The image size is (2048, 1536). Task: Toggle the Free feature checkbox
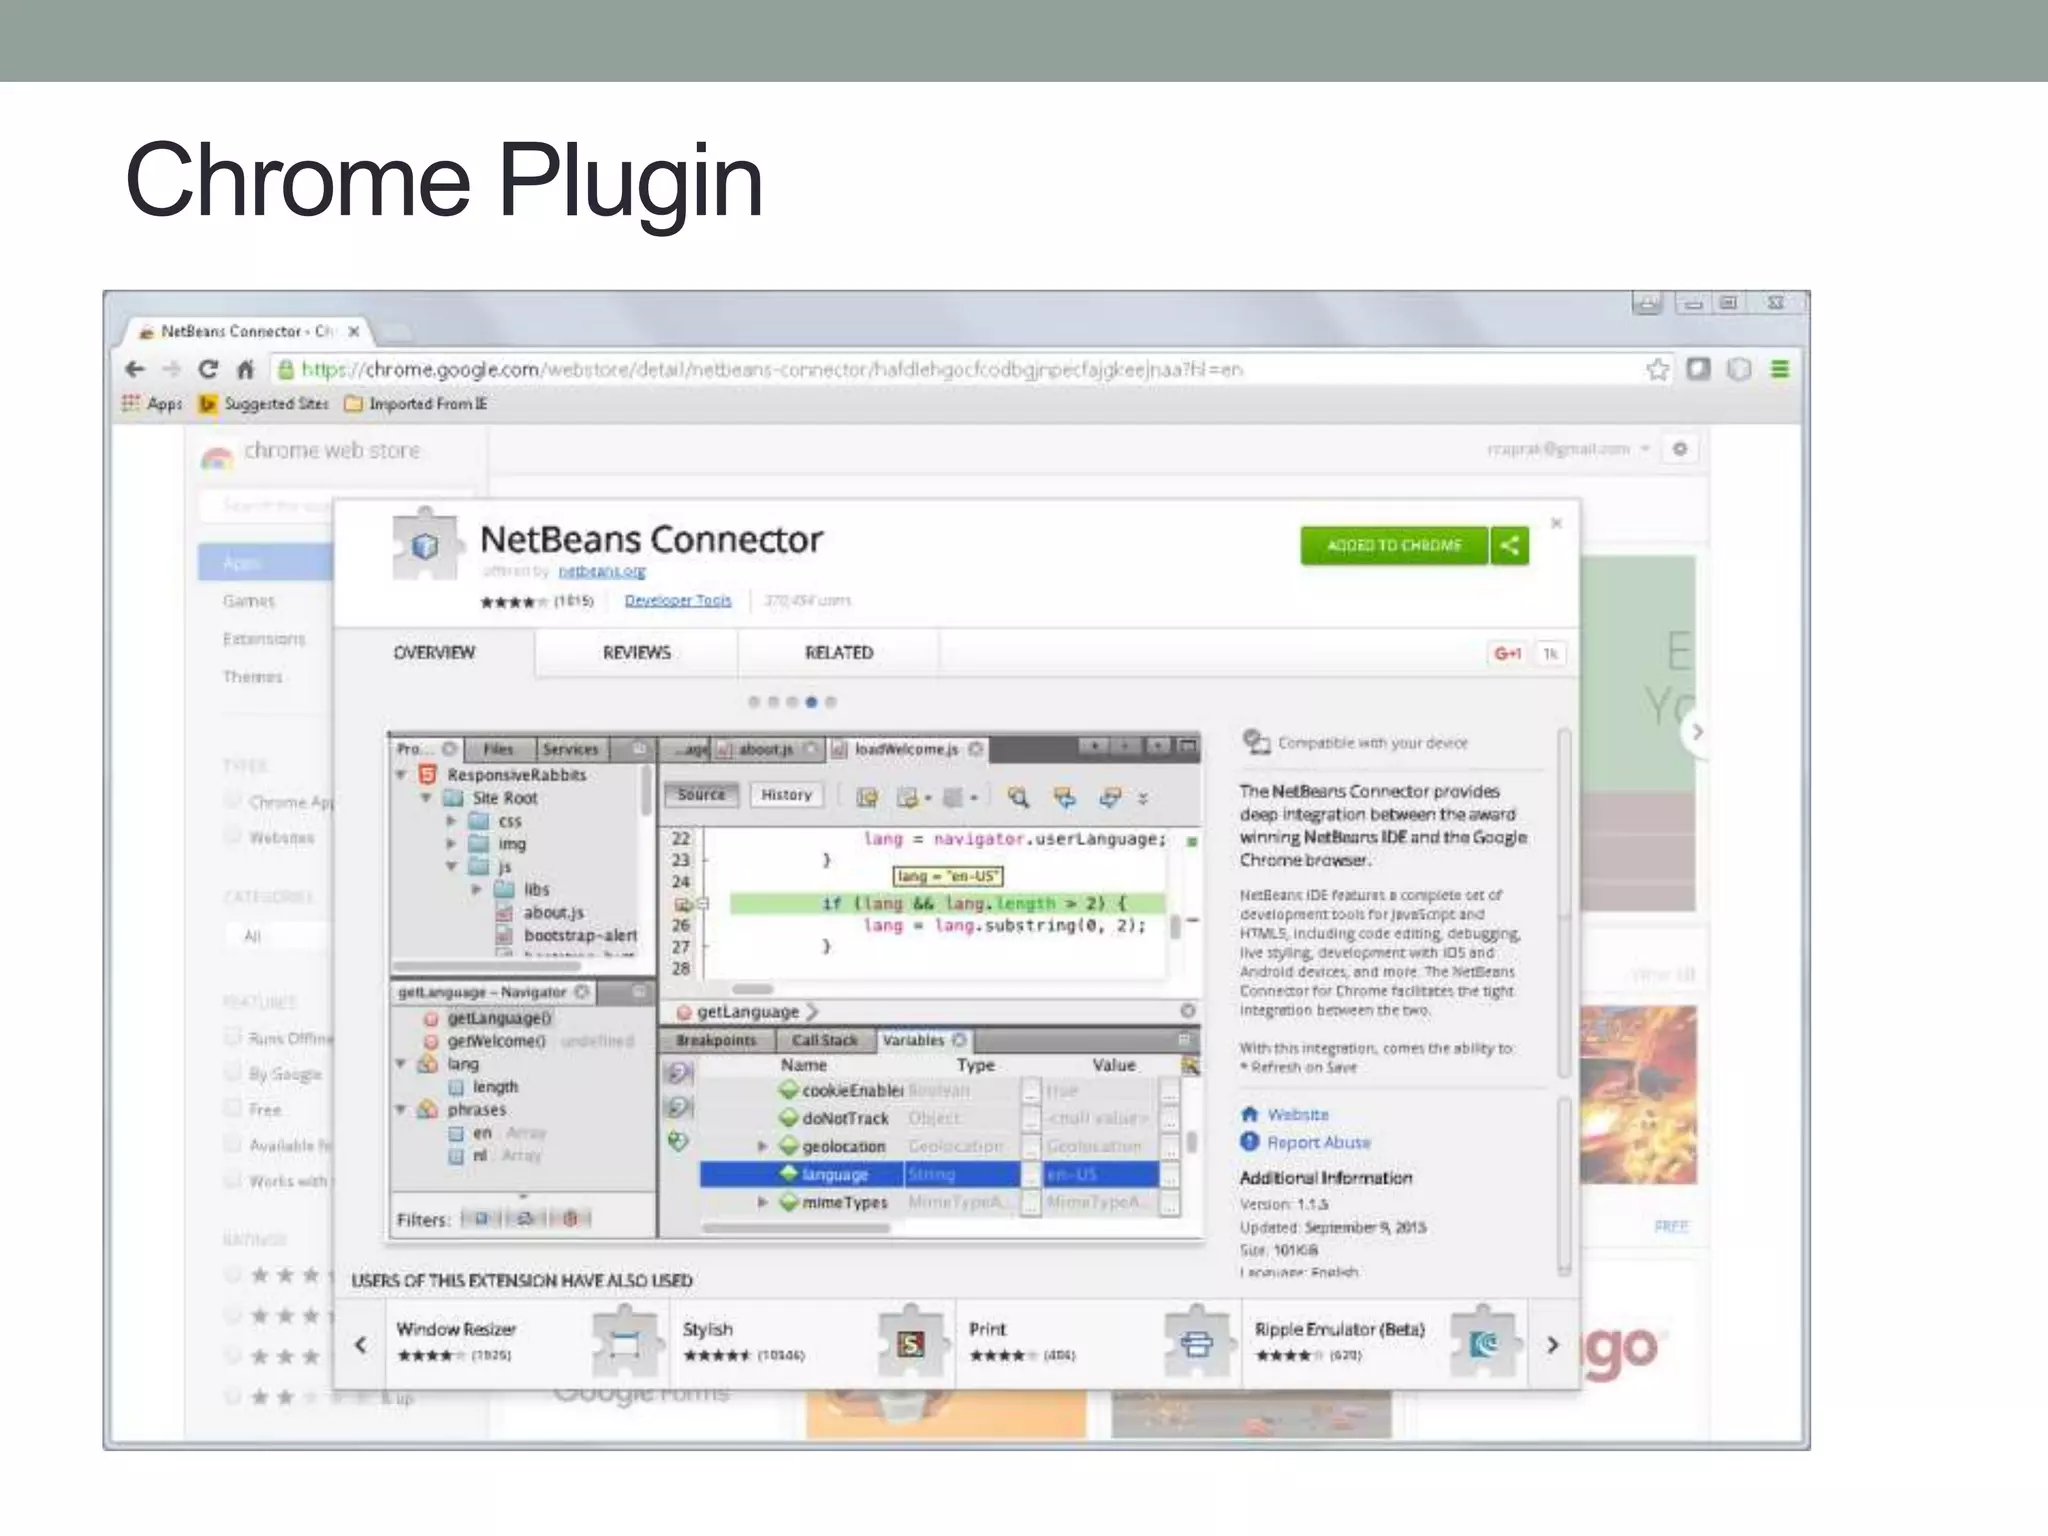point(233,1108)
